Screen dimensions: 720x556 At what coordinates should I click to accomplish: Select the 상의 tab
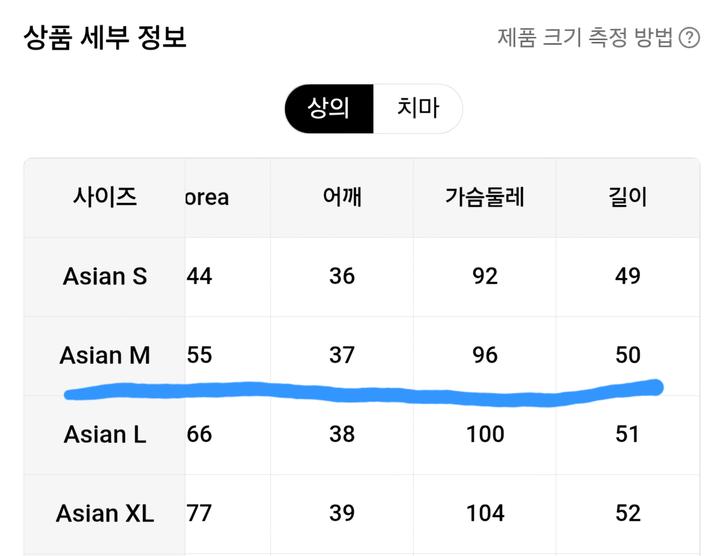328,108
